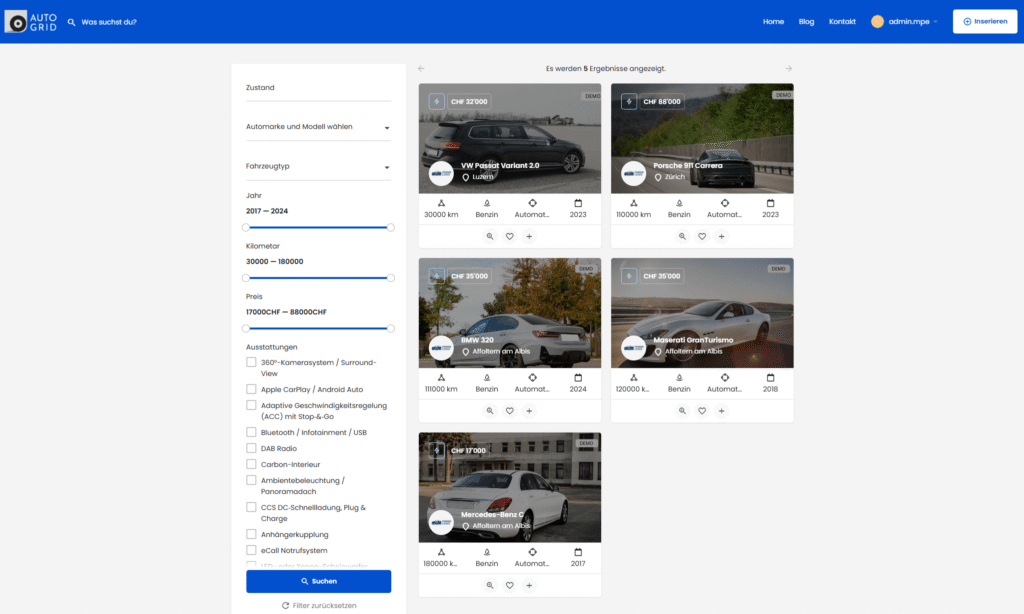Select Kontakt in the navigation
Viewport: 1024px width, 614px height.
coord(842,21)
